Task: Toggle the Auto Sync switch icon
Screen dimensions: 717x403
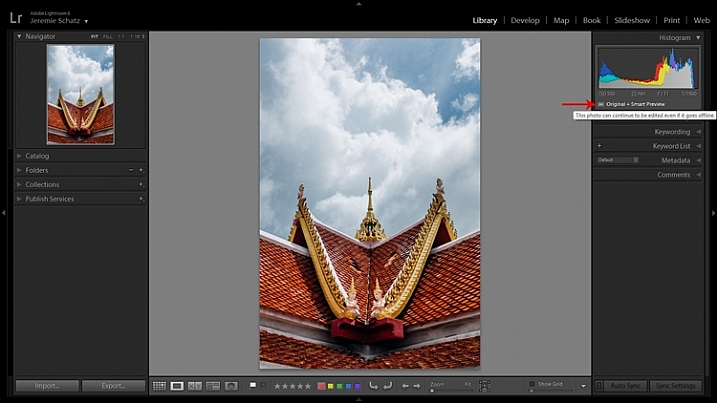Action: coord(599,386)
